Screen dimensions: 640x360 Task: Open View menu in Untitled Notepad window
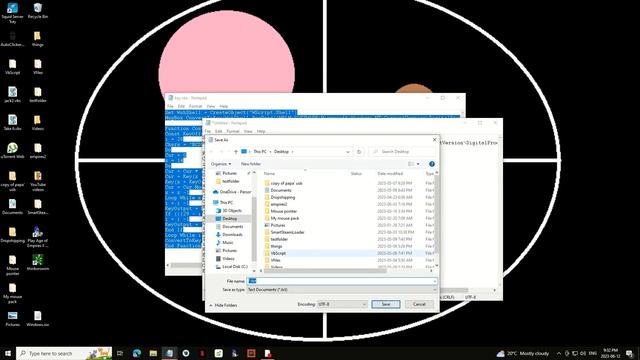pos(248,131)
